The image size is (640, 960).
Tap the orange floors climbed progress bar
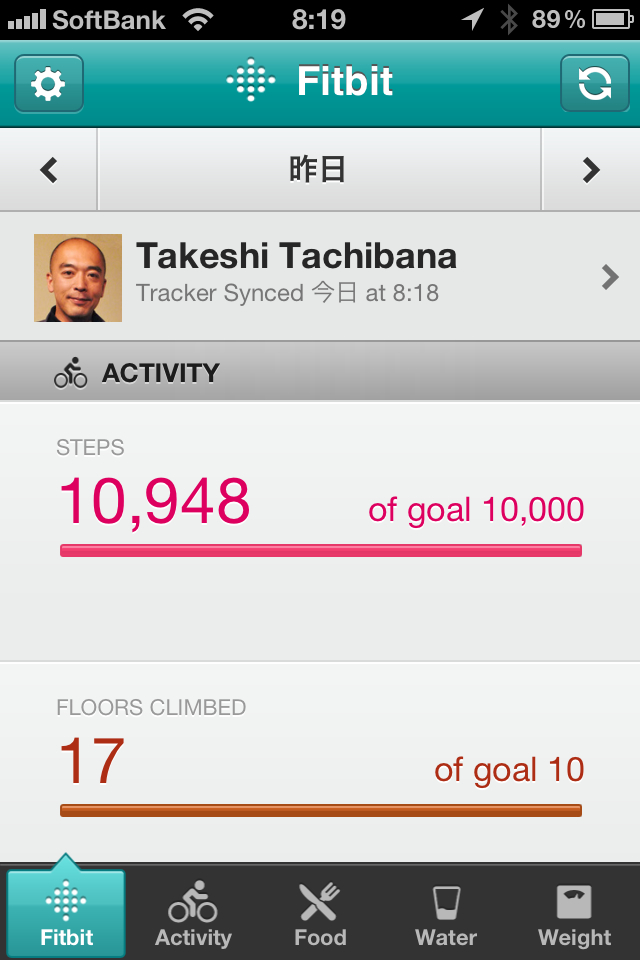[320, 810]
